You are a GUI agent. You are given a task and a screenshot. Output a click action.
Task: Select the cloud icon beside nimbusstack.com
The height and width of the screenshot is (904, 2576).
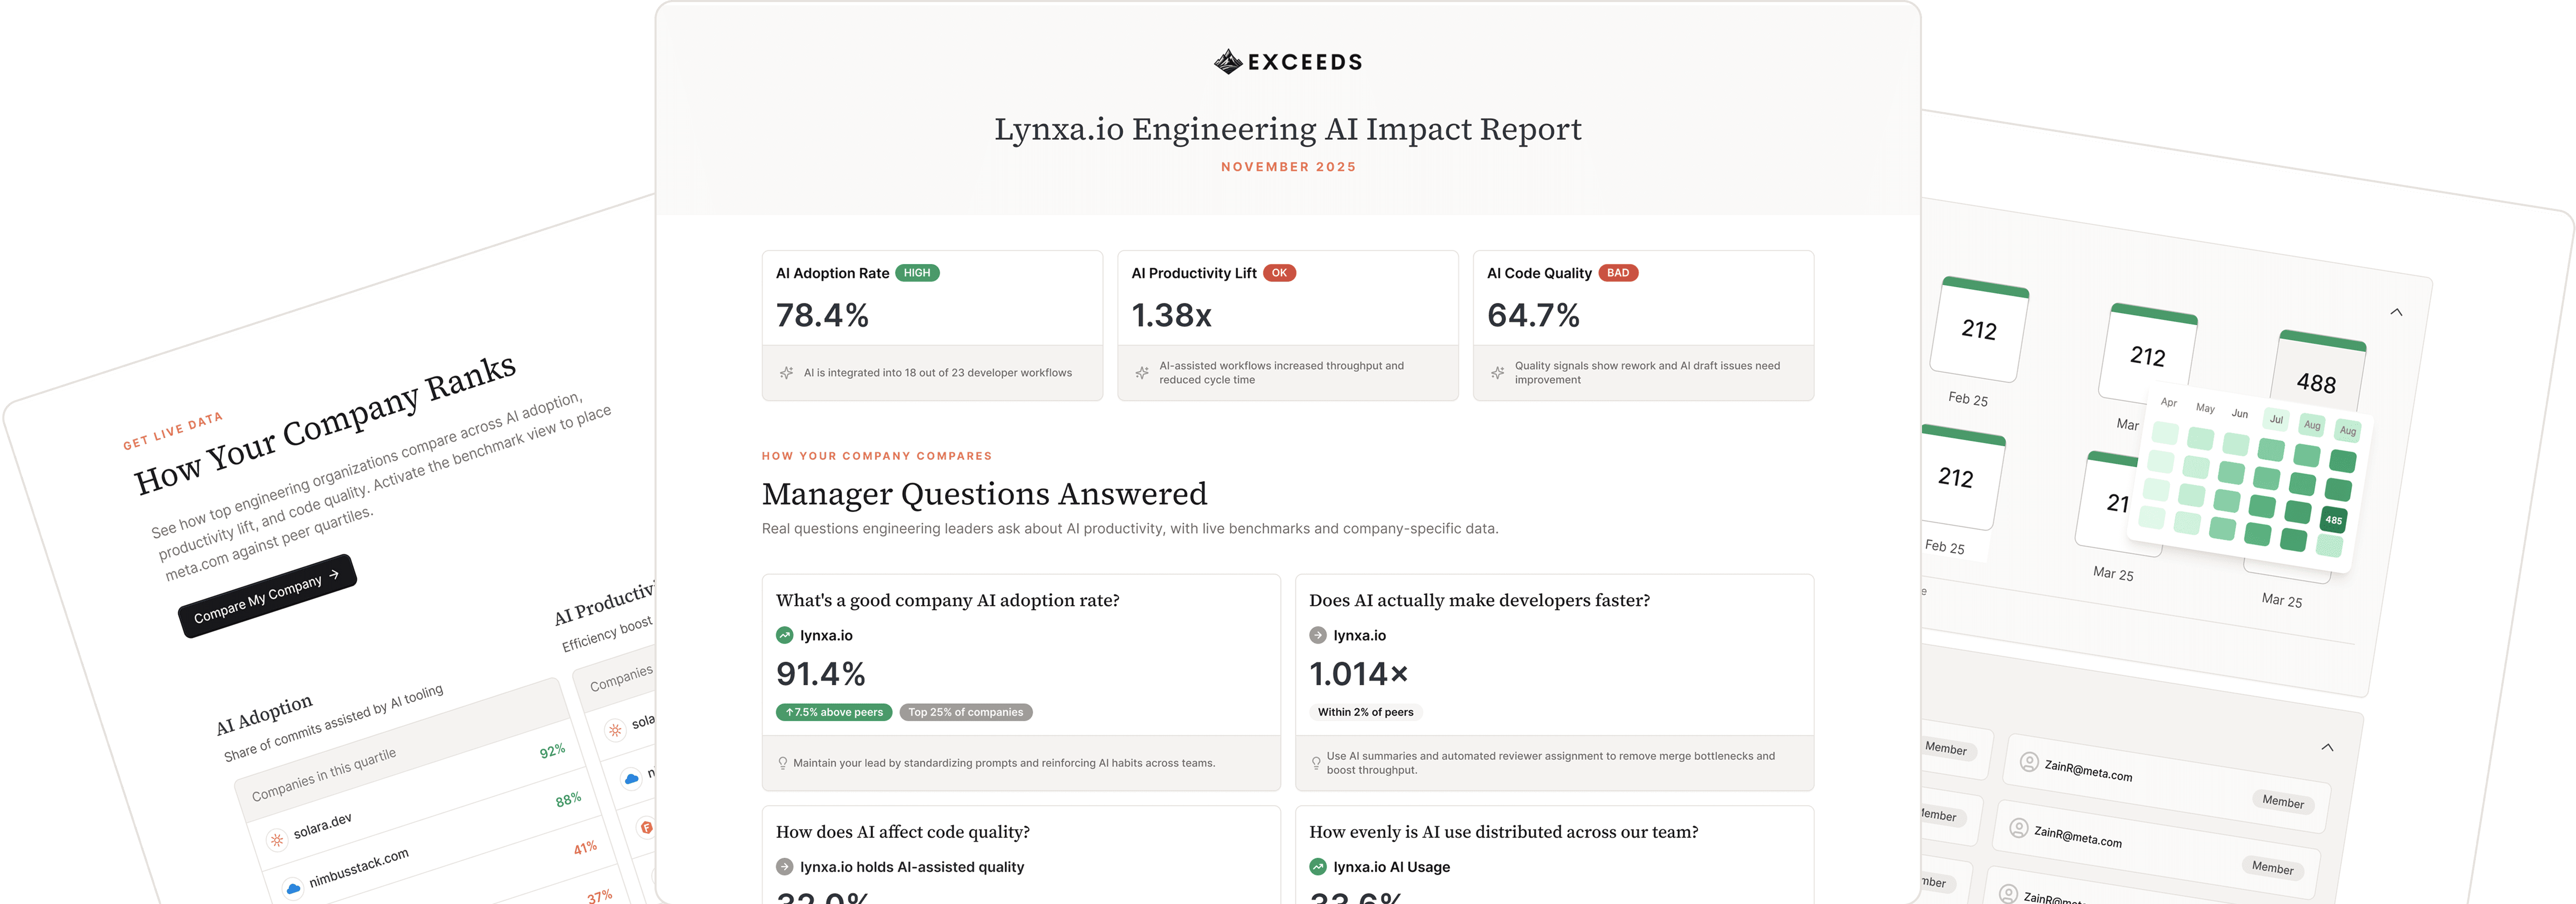pos(292,888)
